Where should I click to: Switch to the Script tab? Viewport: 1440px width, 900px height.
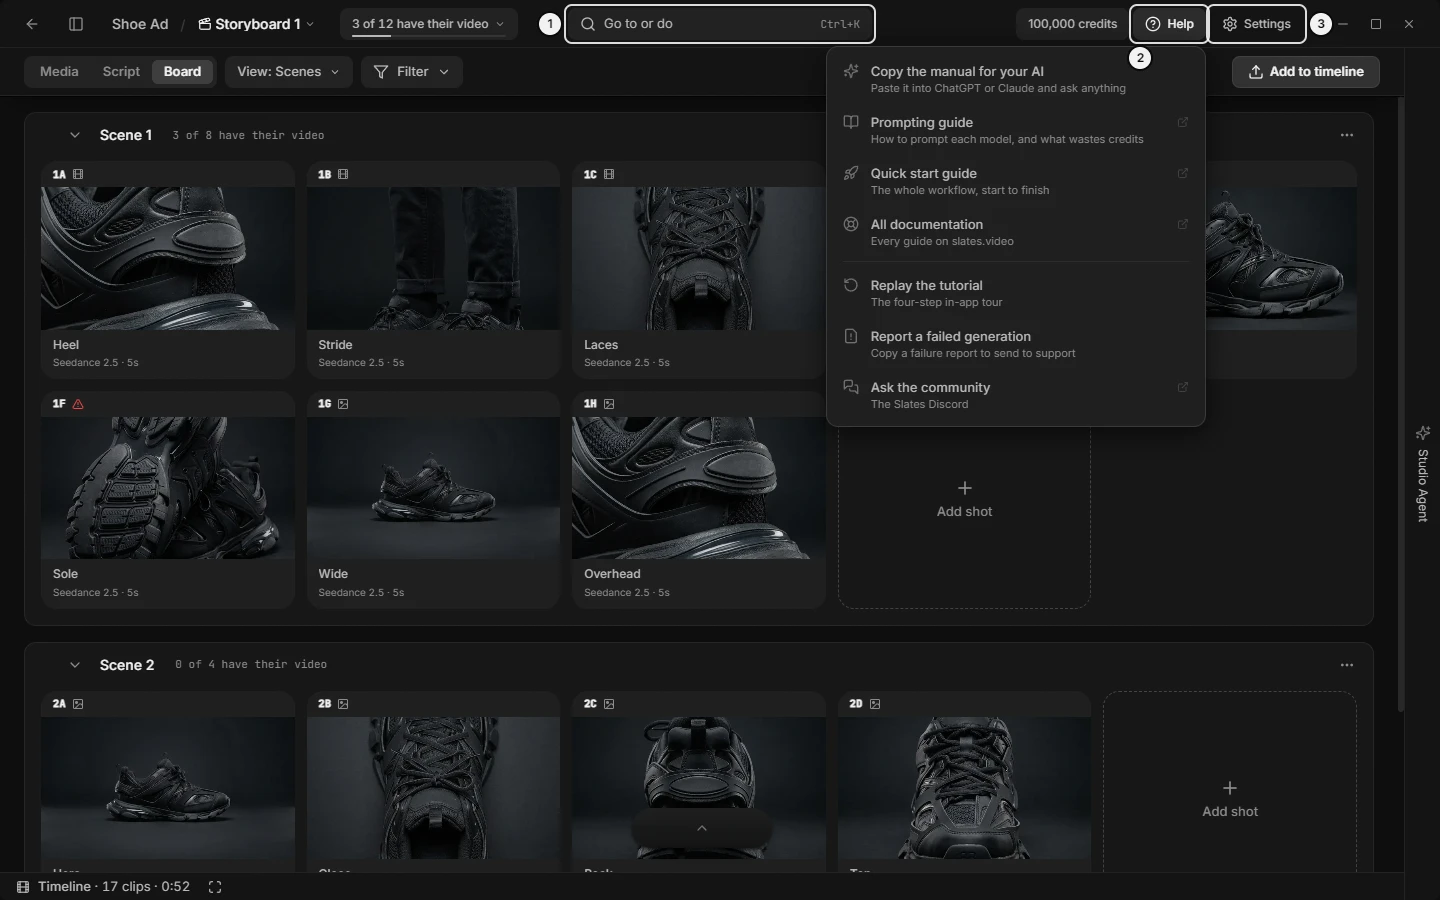[121, 72]
